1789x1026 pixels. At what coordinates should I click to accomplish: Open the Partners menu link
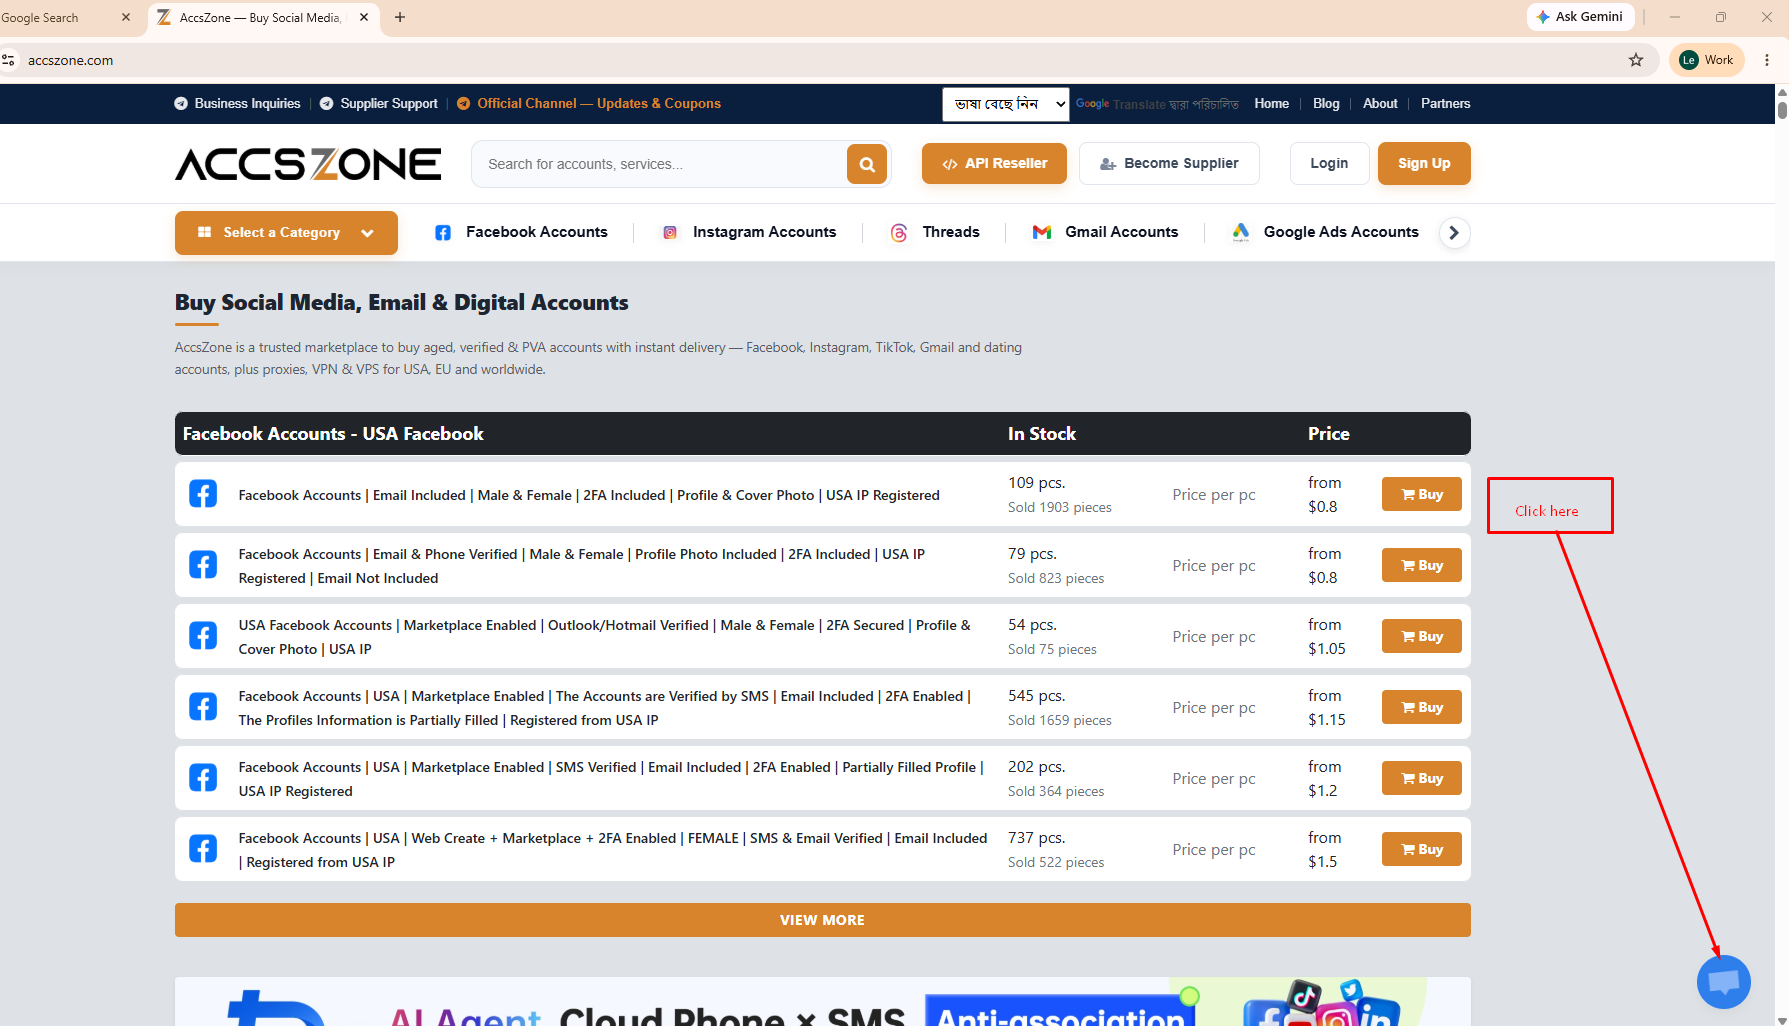pos(1446,104)
